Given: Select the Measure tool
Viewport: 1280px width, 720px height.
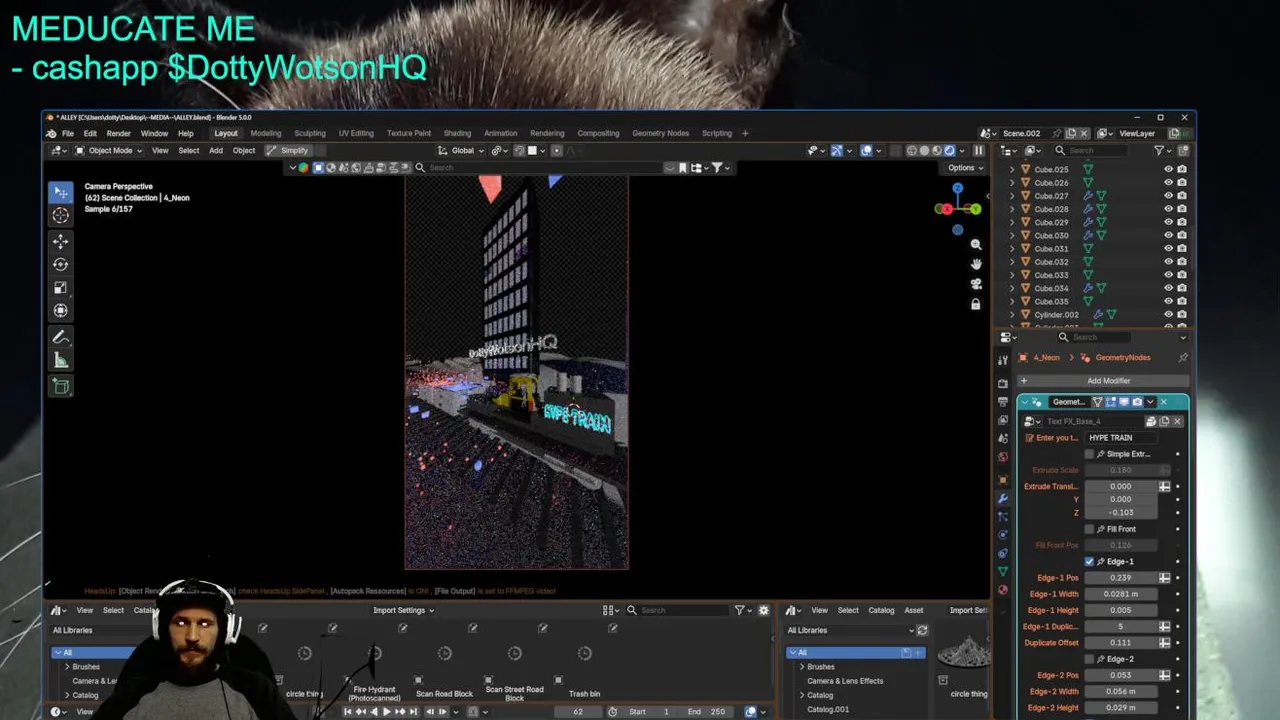Looking at the screenshot, I should (61, 360).
